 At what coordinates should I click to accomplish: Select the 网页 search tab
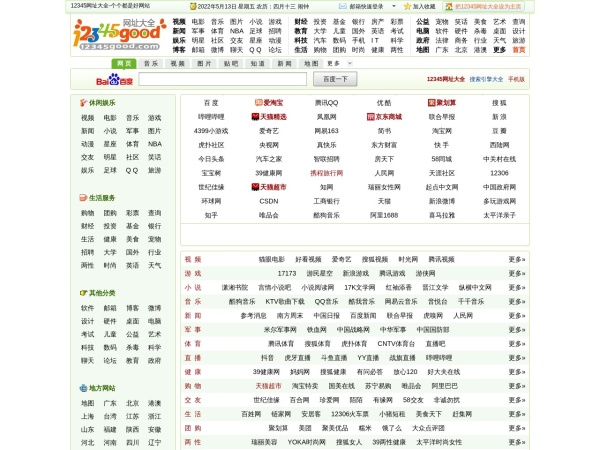point(123,63)
